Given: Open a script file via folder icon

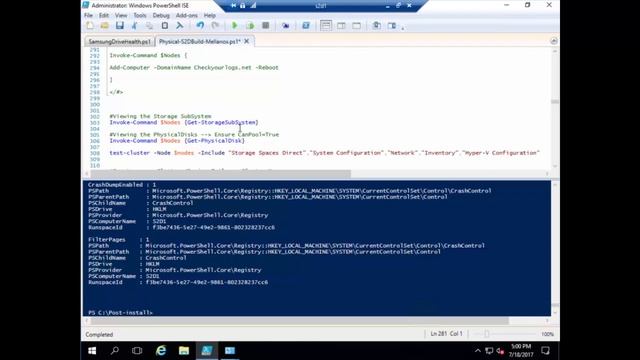Looking at the screenshot, I should pos(104,26).
